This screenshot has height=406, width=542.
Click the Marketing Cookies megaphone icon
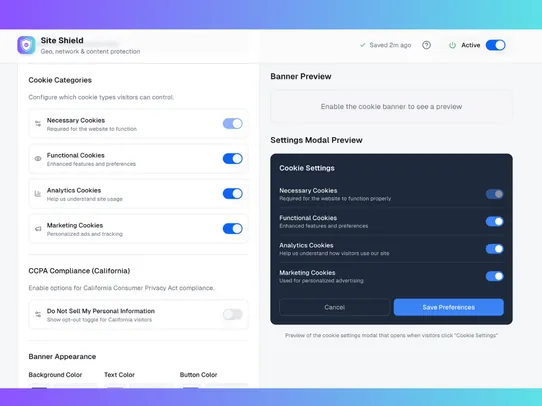(x=38, y=229)
